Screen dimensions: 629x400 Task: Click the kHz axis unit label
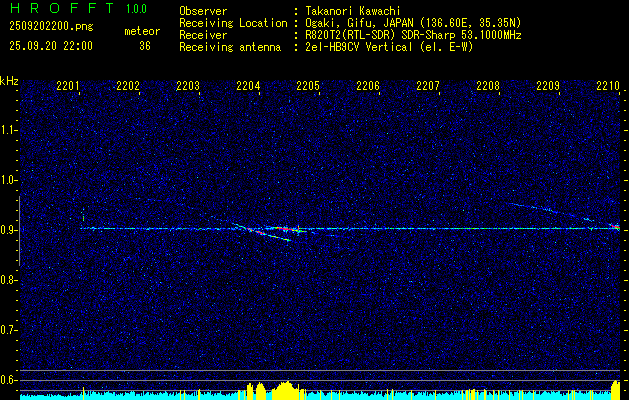click(x=10, y=81)
